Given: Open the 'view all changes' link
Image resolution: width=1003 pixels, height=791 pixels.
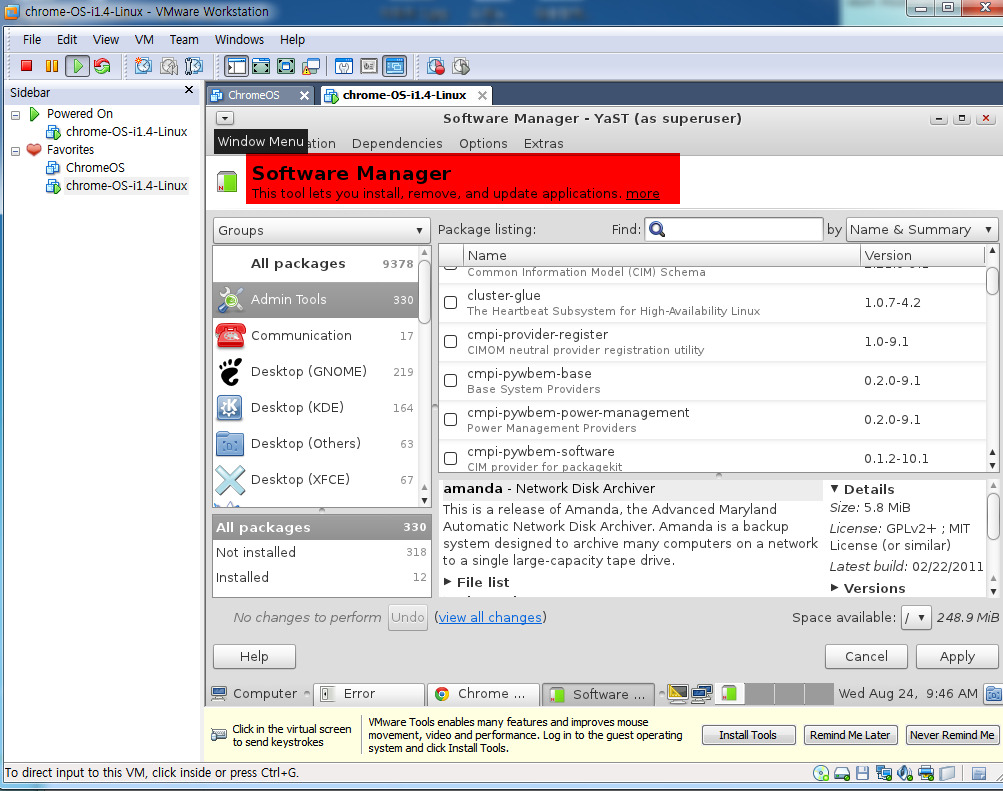Looking at the screenshot, I should pos(490,617).
